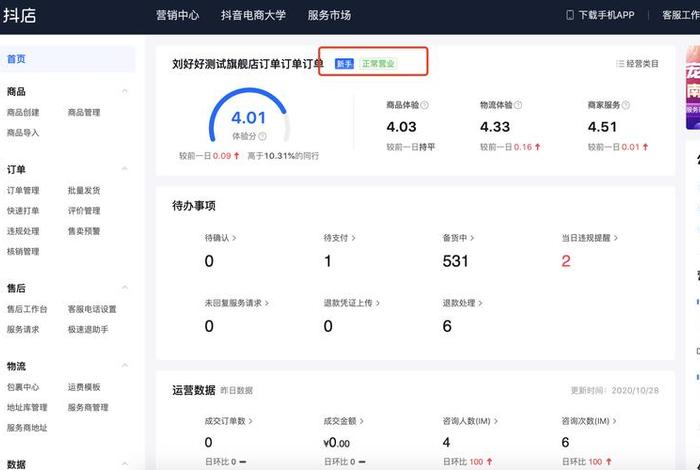This screenshot has height=470, width=700.
Task: Click the phone icon beside 下载手机APP
Action: [570, 15]
